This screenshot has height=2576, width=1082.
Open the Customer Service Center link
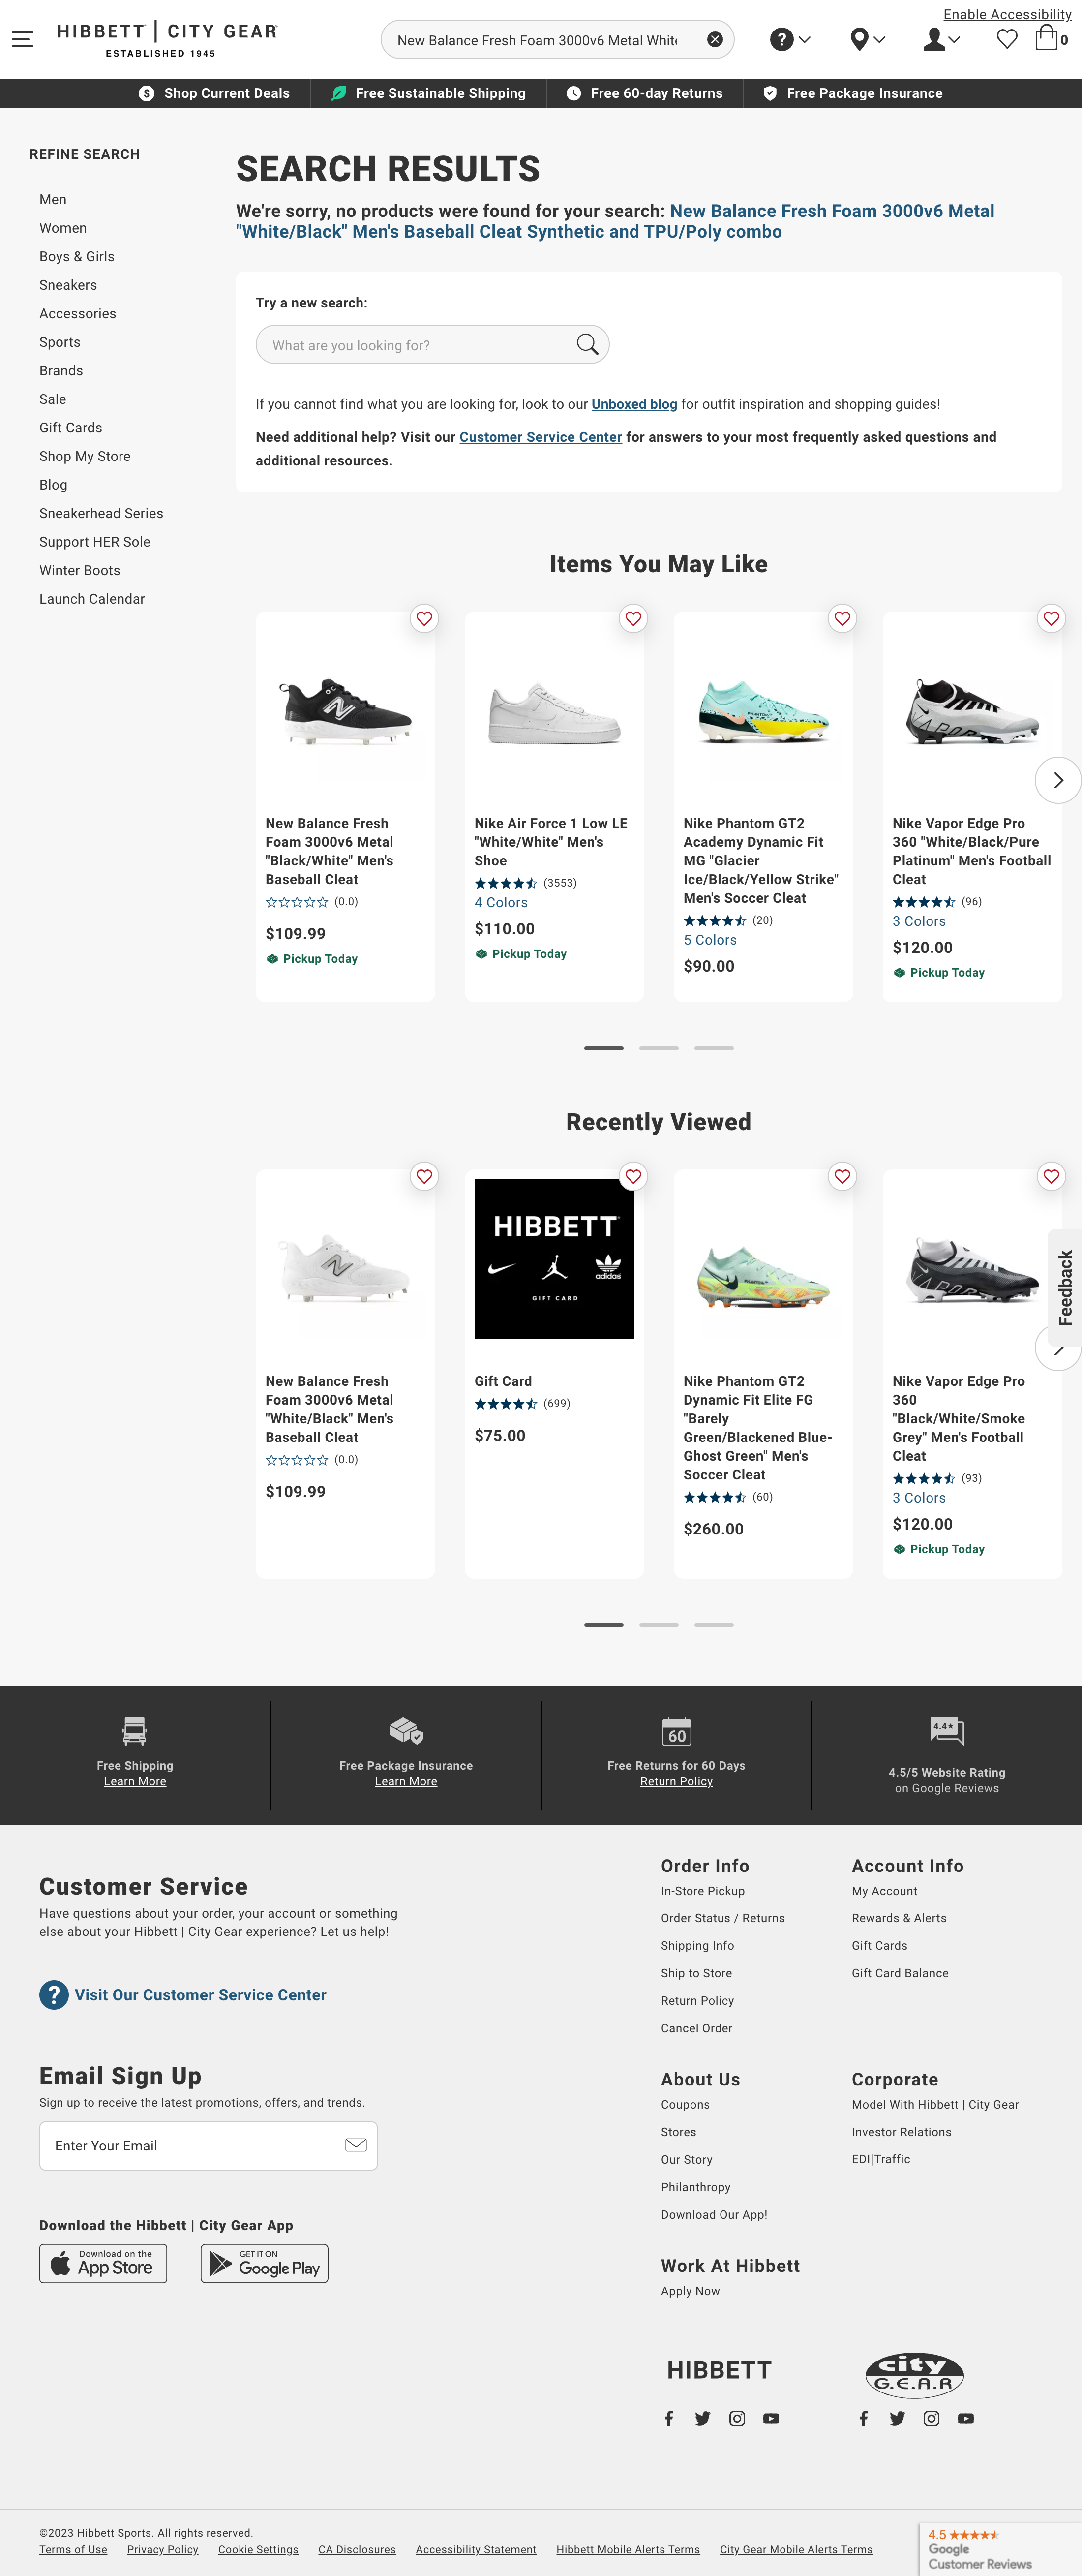[x=540, y=437]
